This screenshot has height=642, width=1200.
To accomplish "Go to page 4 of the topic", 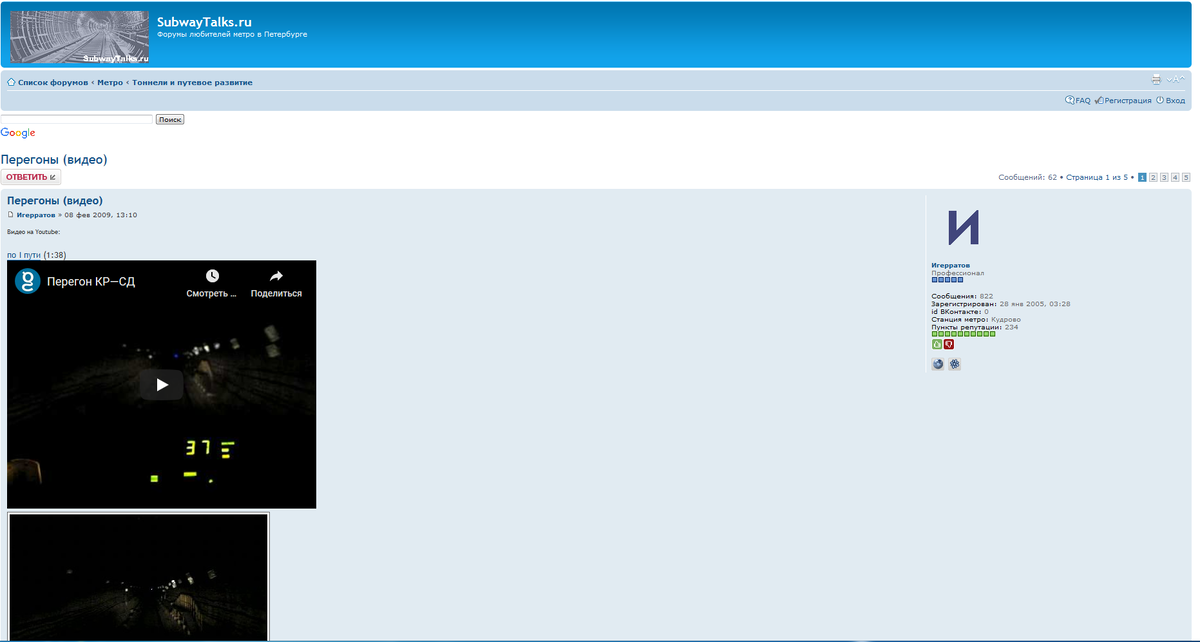I will (x=1175, y=177).
